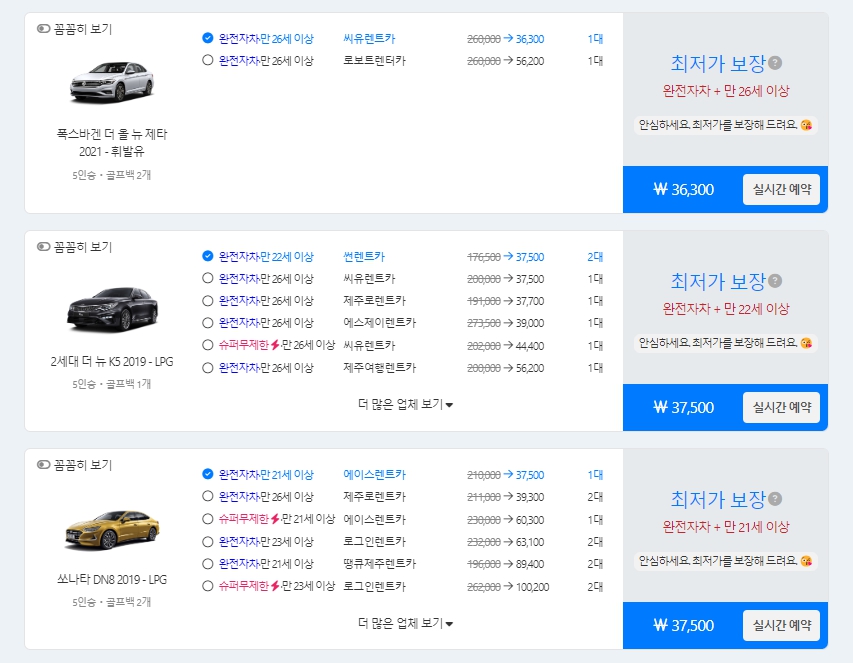This screenshot has height=663, width=853.
Task: Click help icon beside 최저가 보장 on 쏘나타 card
Action: click(x=776, y=499)
